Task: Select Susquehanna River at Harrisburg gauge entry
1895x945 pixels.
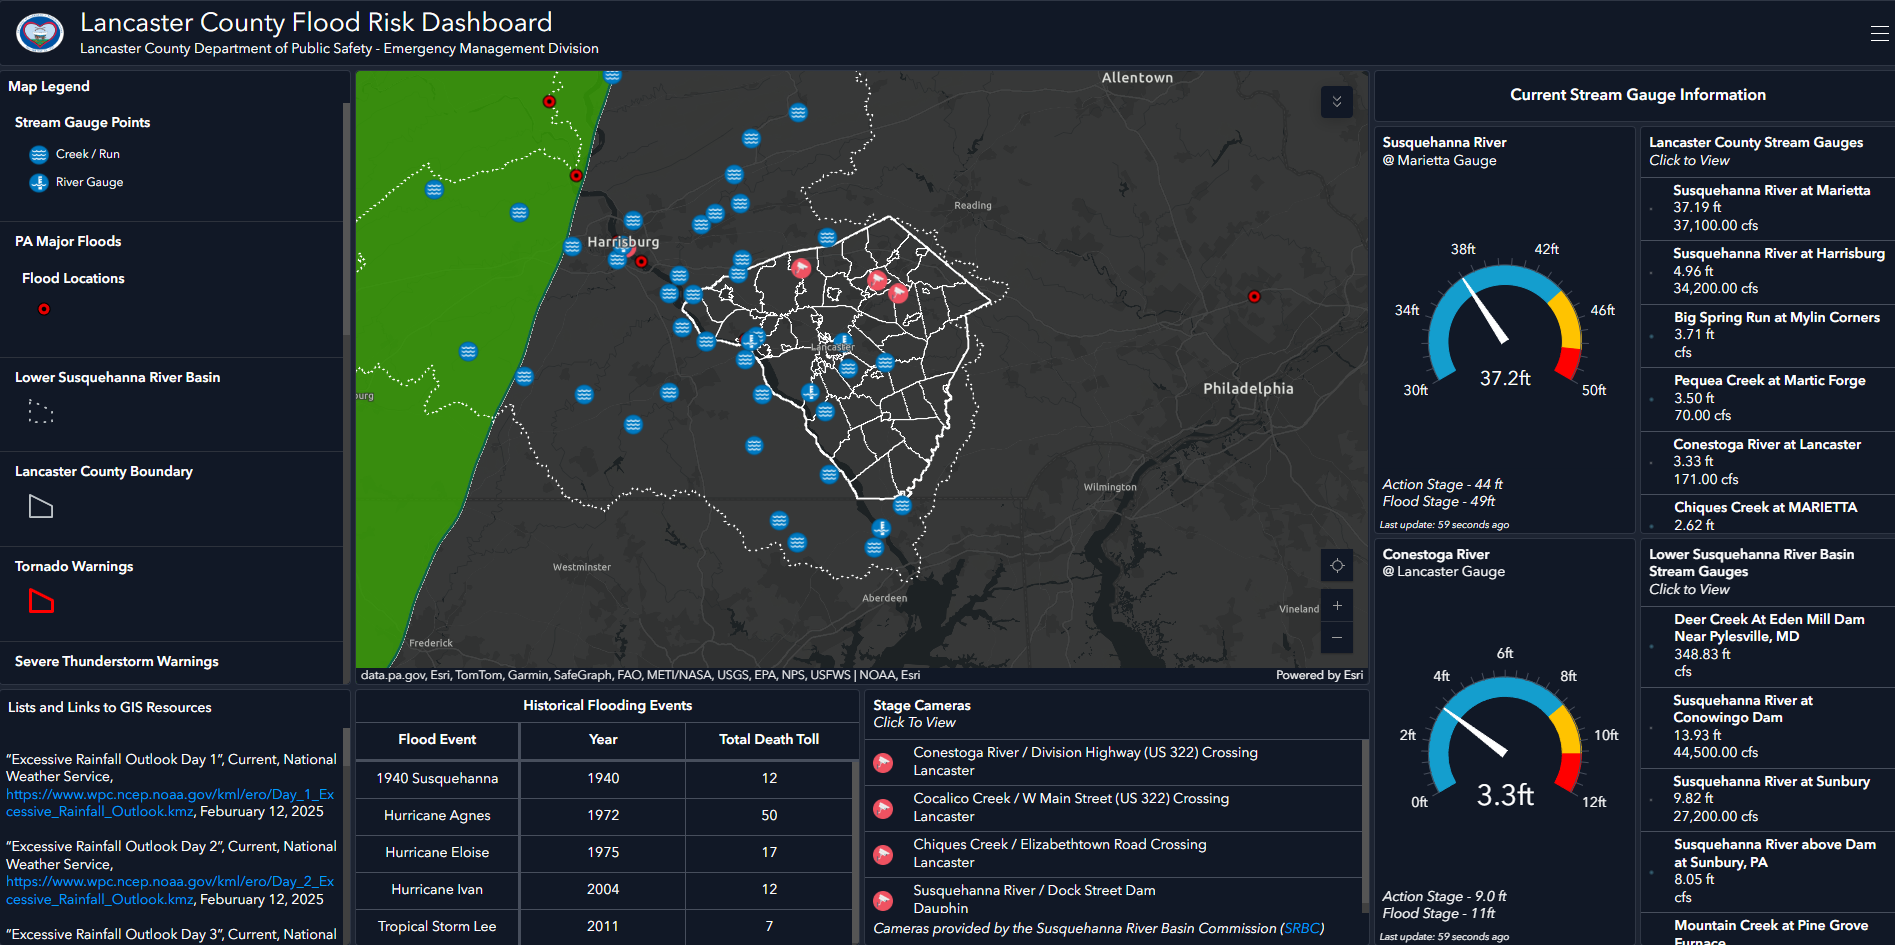Action: pyautogui.click(x=1777, y=271)
